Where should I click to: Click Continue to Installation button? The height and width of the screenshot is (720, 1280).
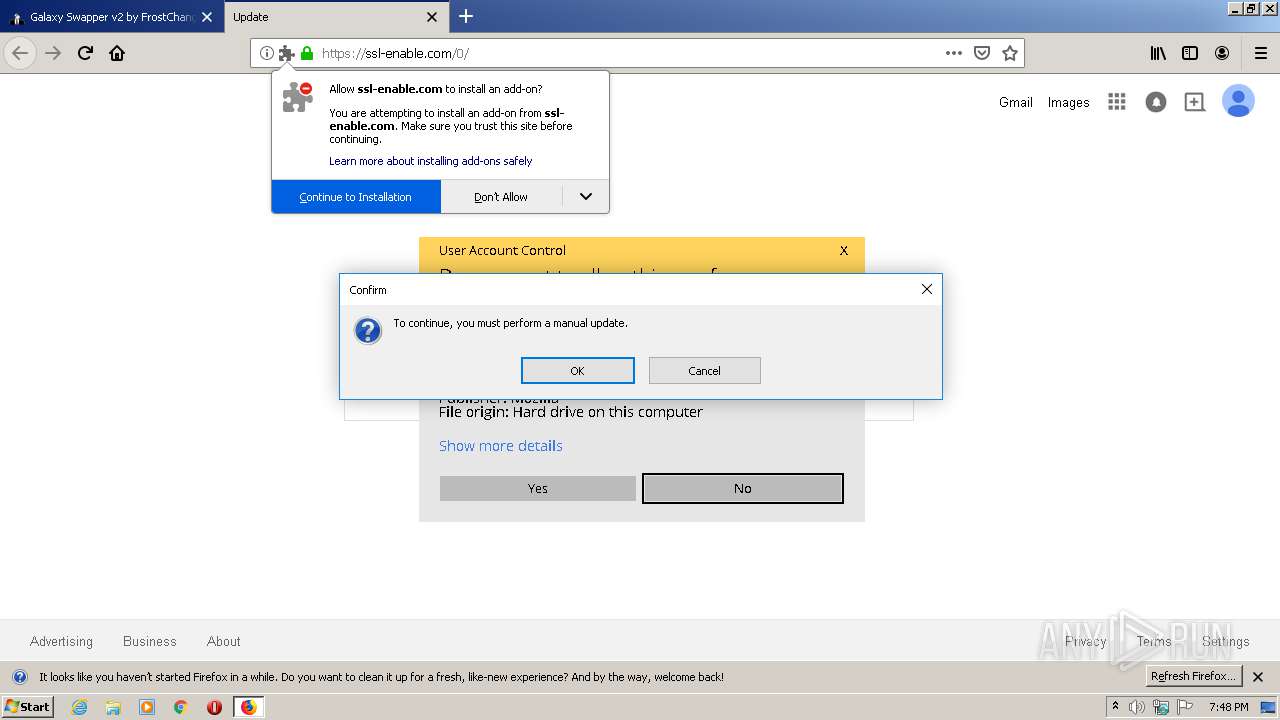pyautogui.click(x=356, y=197)
